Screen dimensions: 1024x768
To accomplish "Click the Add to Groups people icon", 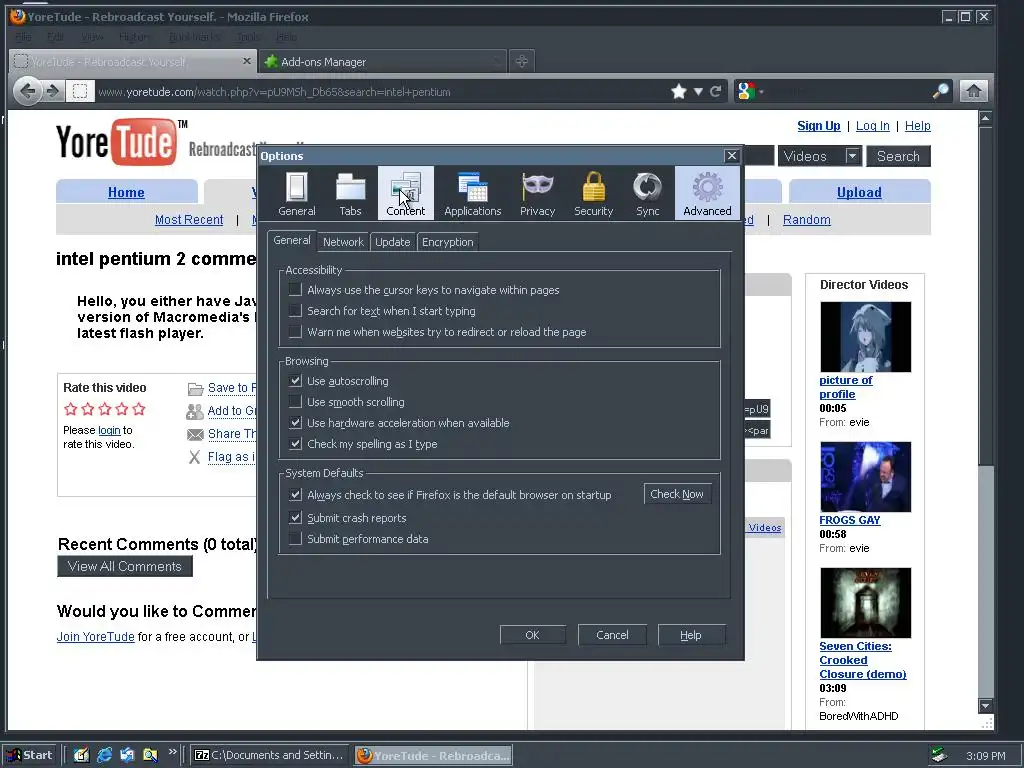I will tap(195, 411).
